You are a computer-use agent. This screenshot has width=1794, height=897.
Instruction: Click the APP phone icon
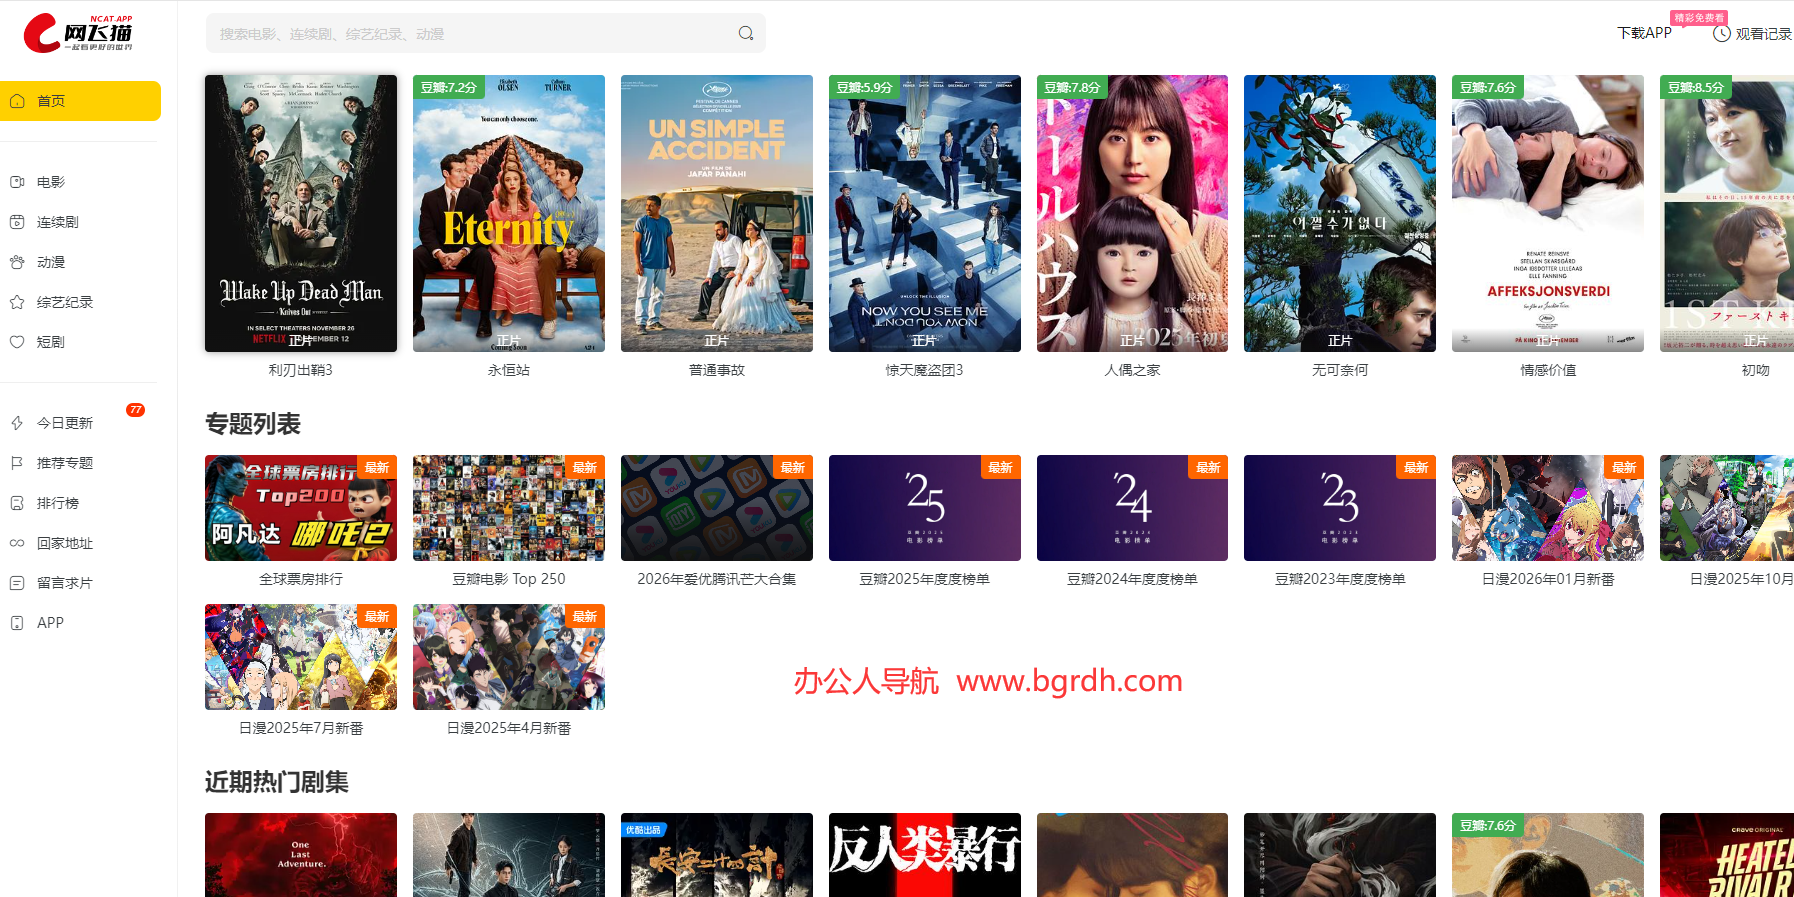click(x=17, y=623)
